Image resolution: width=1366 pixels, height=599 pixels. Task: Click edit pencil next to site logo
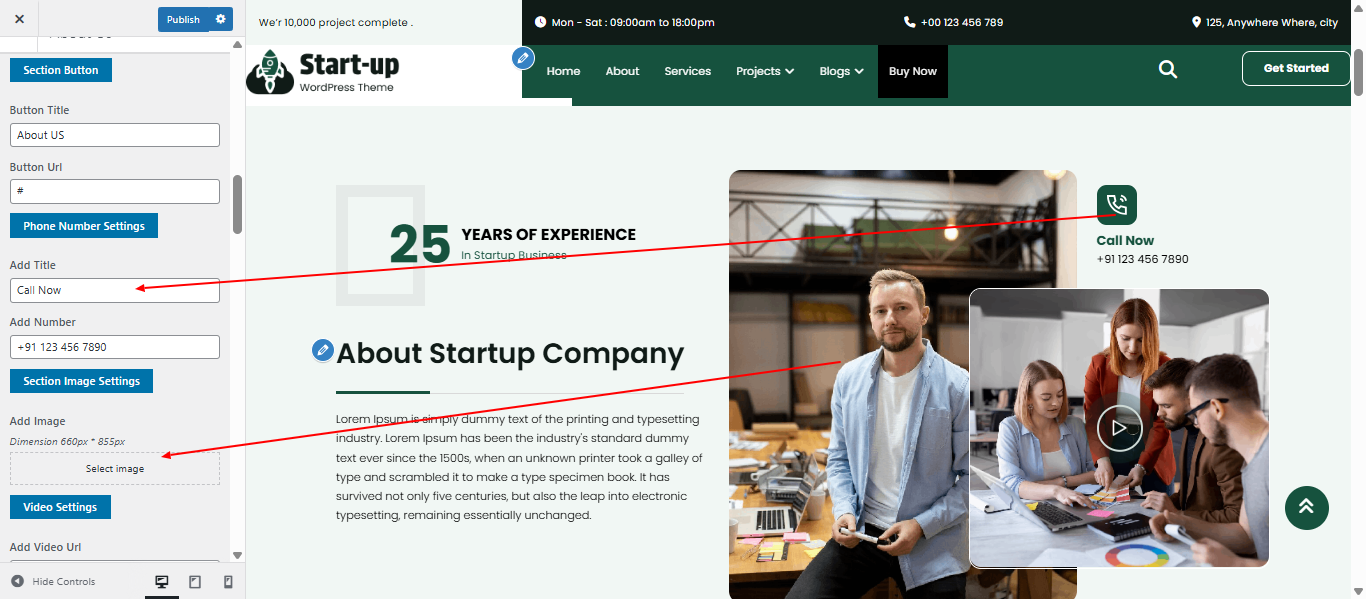(x=523, y=58)
